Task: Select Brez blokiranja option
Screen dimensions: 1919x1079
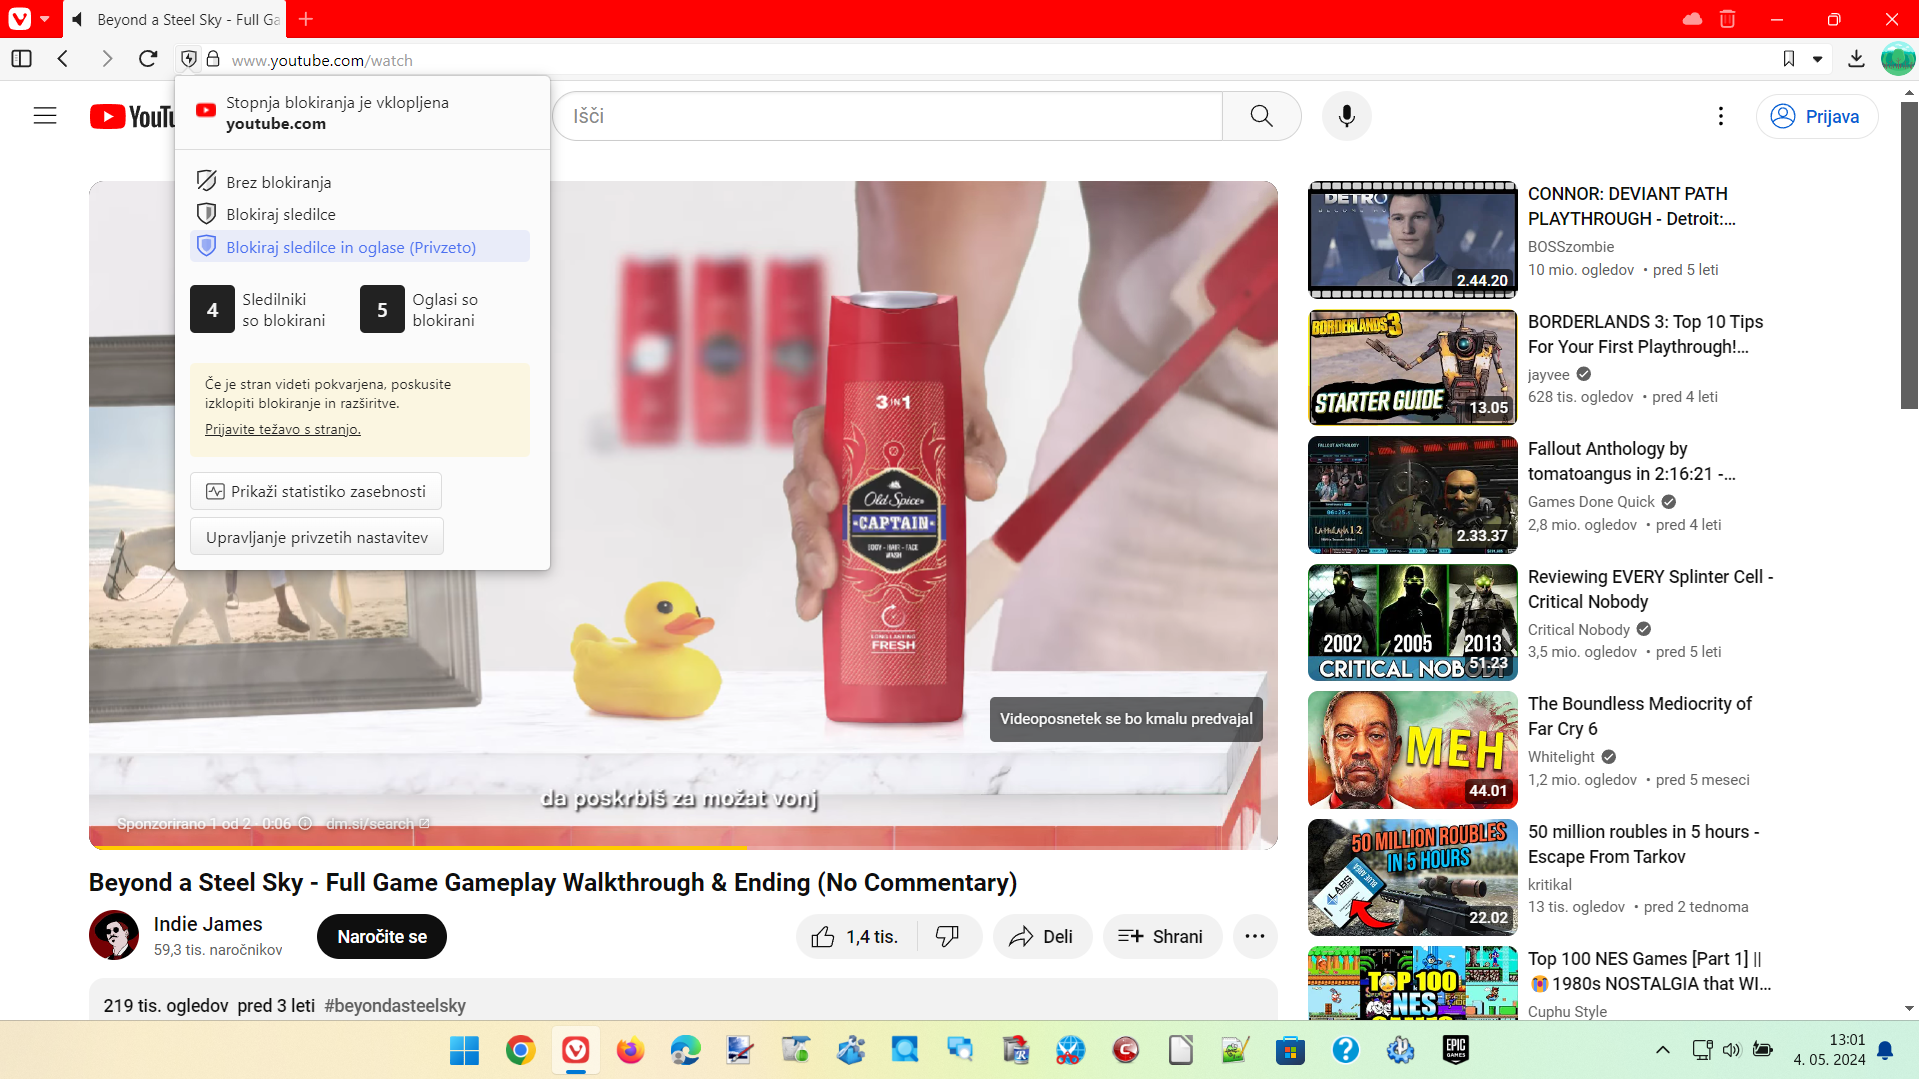Action: pos(360,182)
